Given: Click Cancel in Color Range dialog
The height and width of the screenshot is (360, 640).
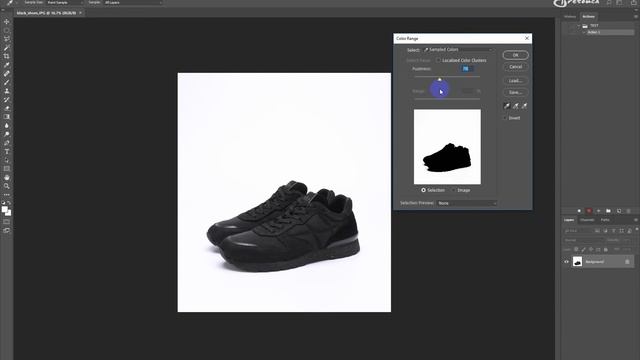Looking at the screenshot, I should tap(516, 67).
